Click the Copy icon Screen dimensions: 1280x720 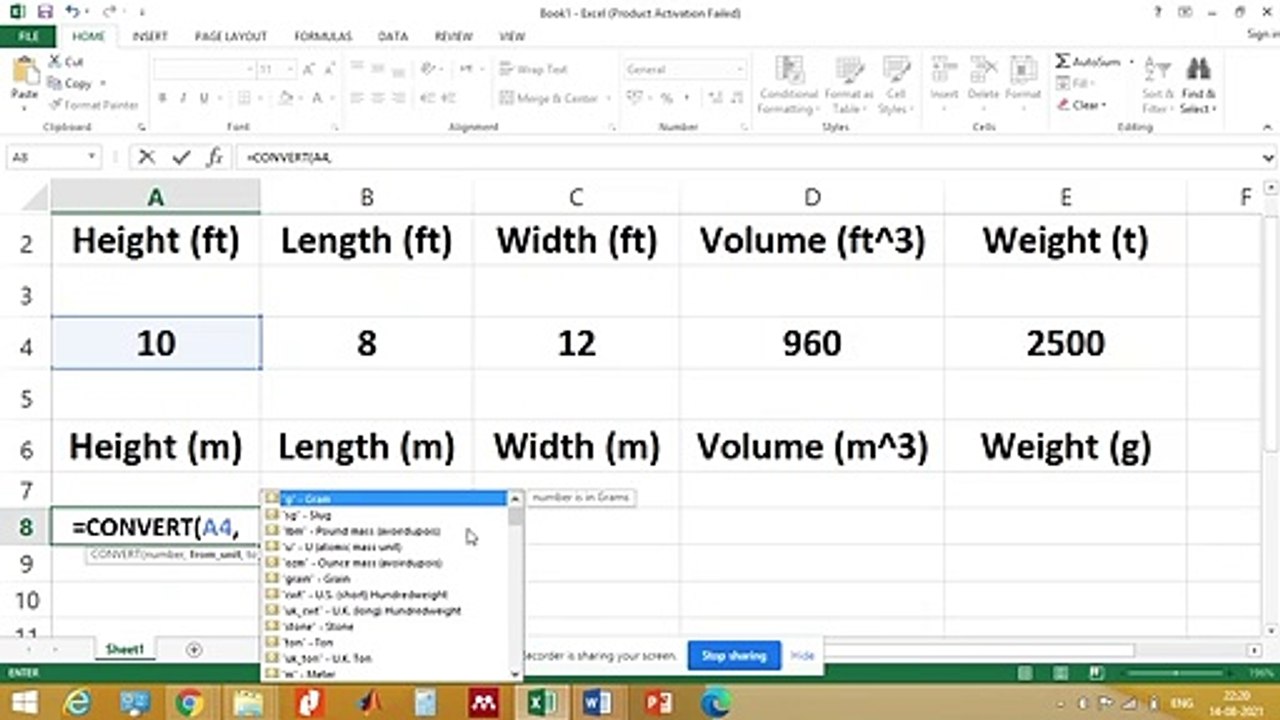[54, 83]
